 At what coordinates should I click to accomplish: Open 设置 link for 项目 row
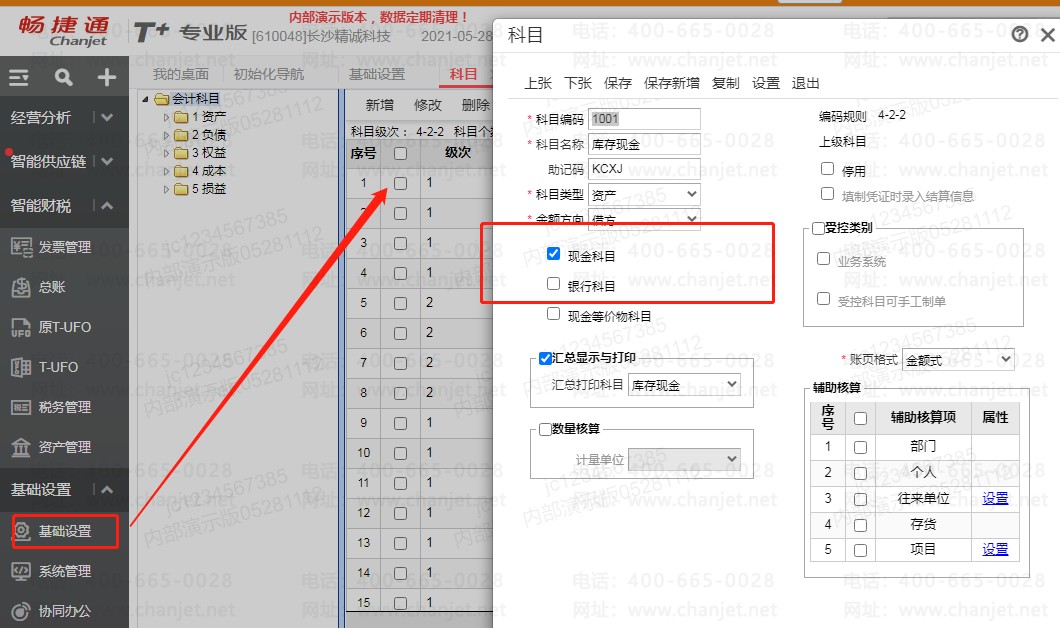coord(994,550)
